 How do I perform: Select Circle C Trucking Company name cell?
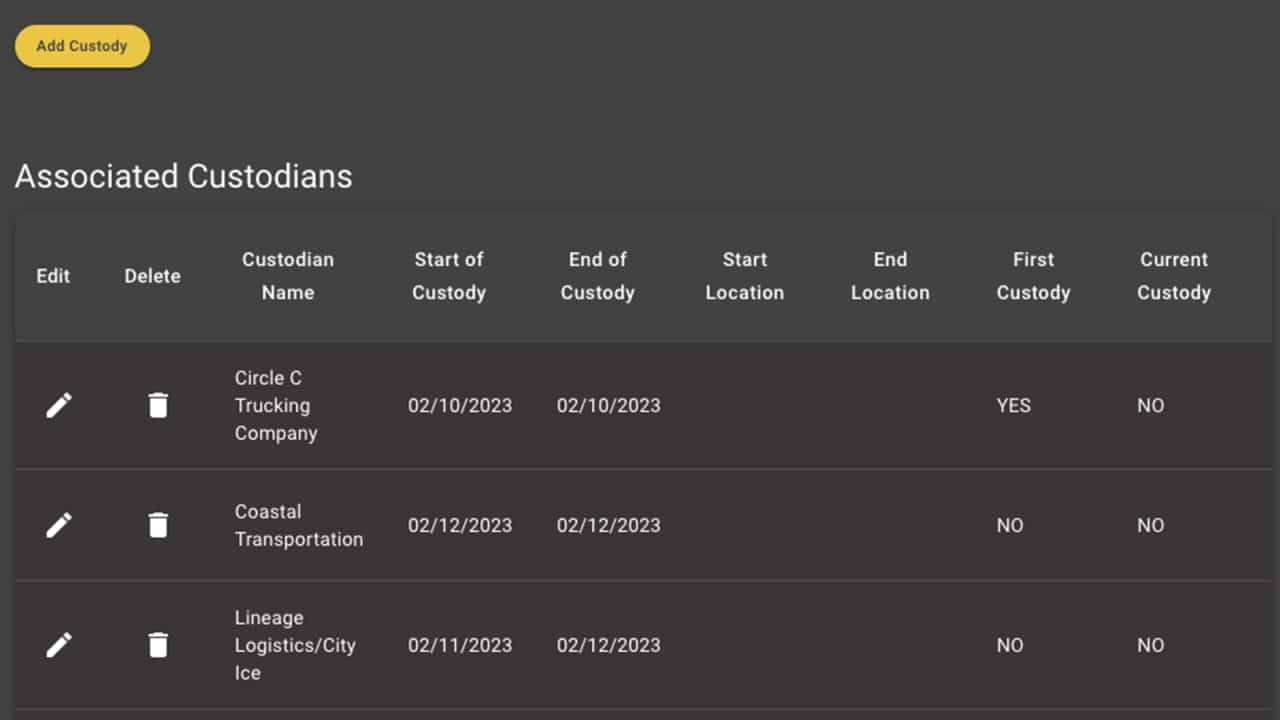pyautogui.click(x=276, y=405)
